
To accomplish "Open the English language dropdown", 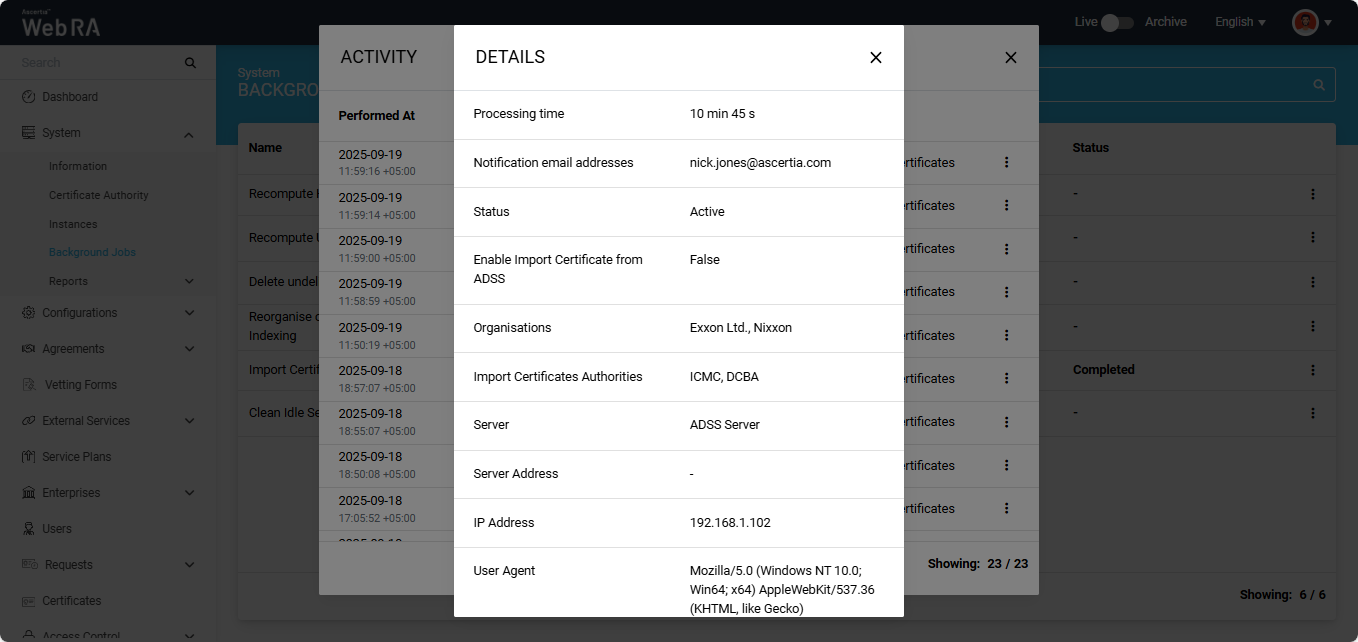I will 1240,22.
